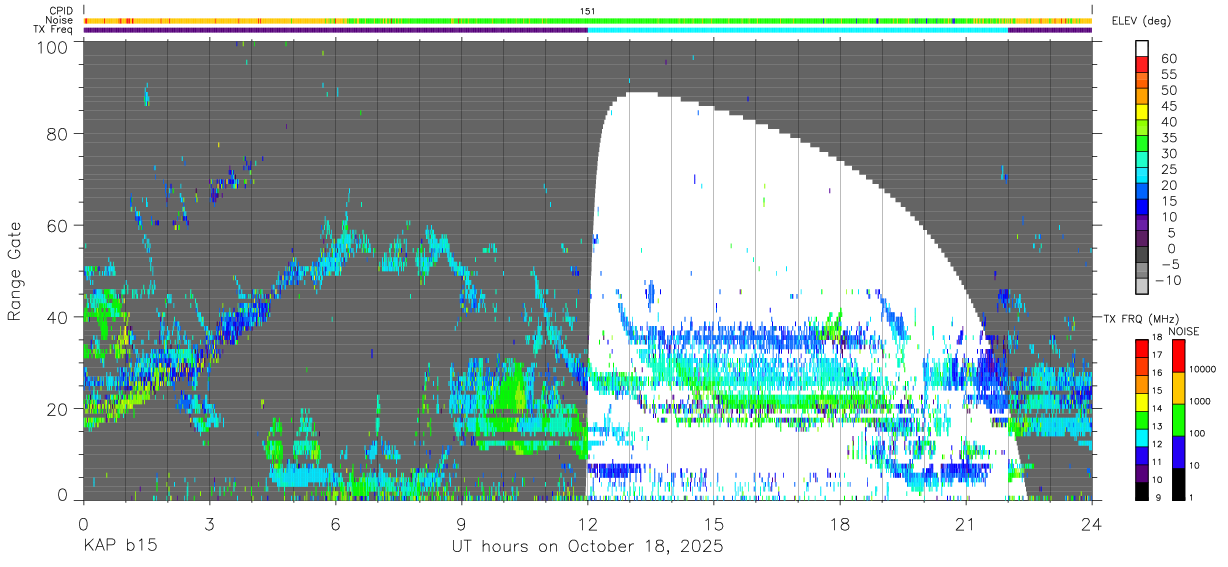The width and height of the screenshot is (1228, 567).
Task: Click the white top segment of ELEV colorbar
Action: coord(1142,48)
